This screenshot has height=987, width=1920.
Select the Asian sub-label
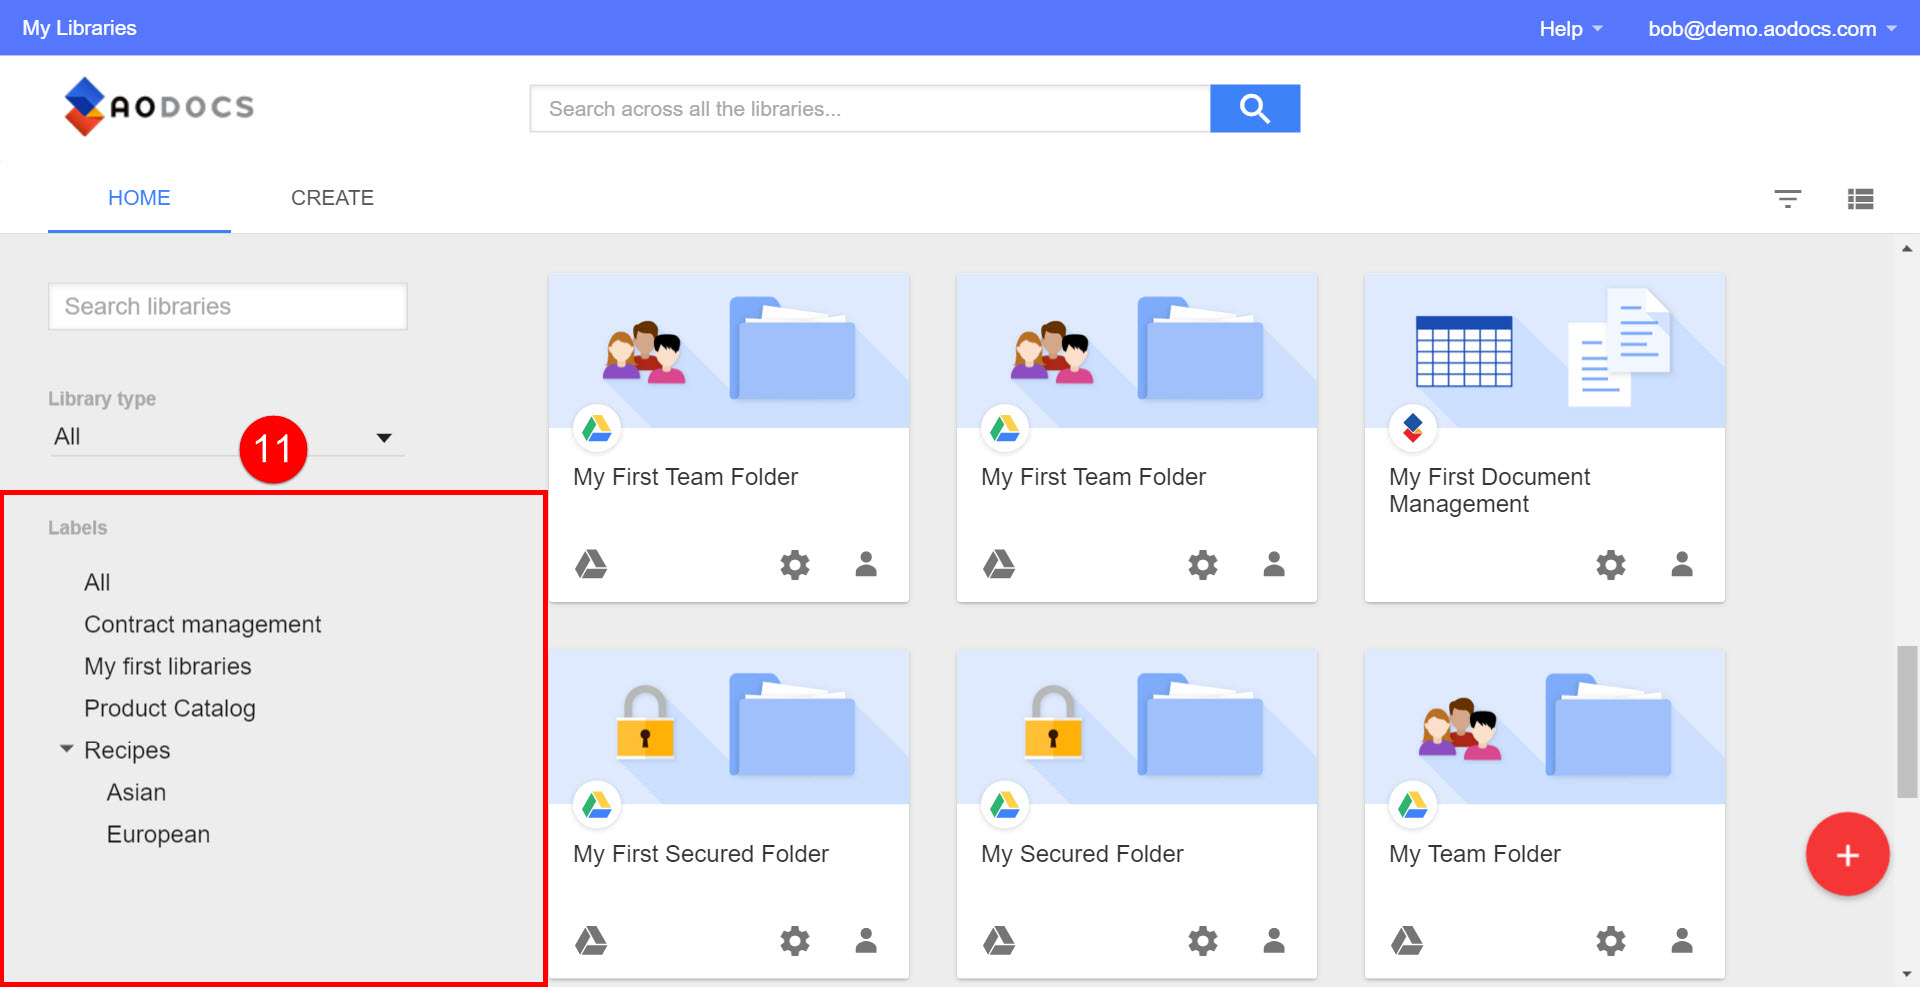[136, 792]
